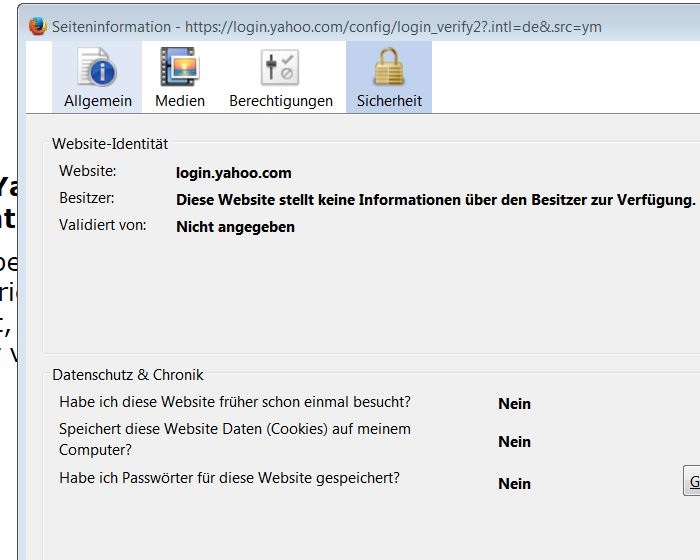Viewport: 700px width, 560px height.
Task: Click the "Website-Identität" section heading
Action: [x=110, y=144]
